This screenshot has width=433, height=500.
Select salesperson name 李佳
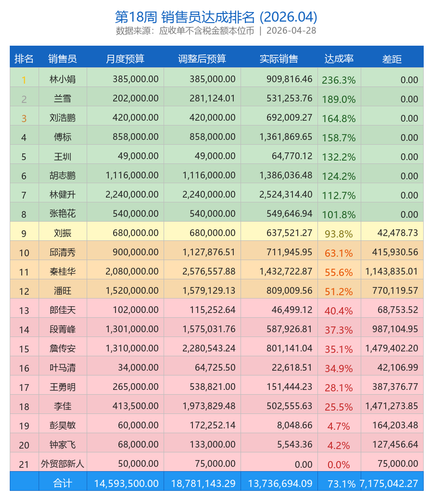62,406
